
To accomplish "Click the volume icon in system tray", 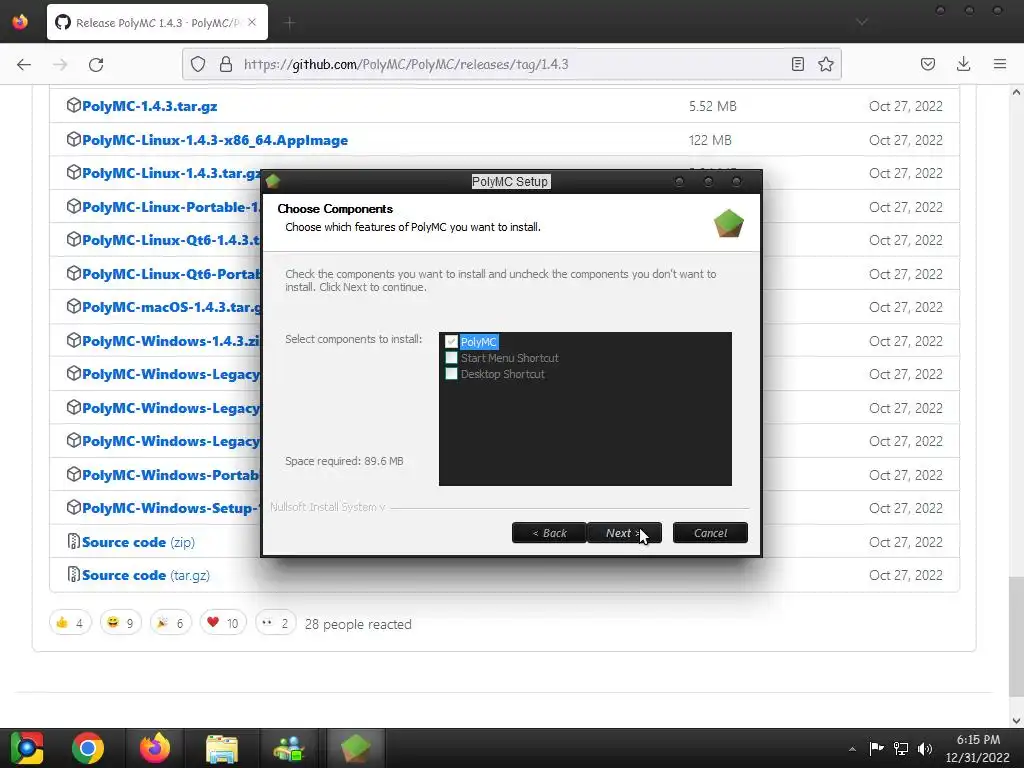I will (x=925, y=749).
